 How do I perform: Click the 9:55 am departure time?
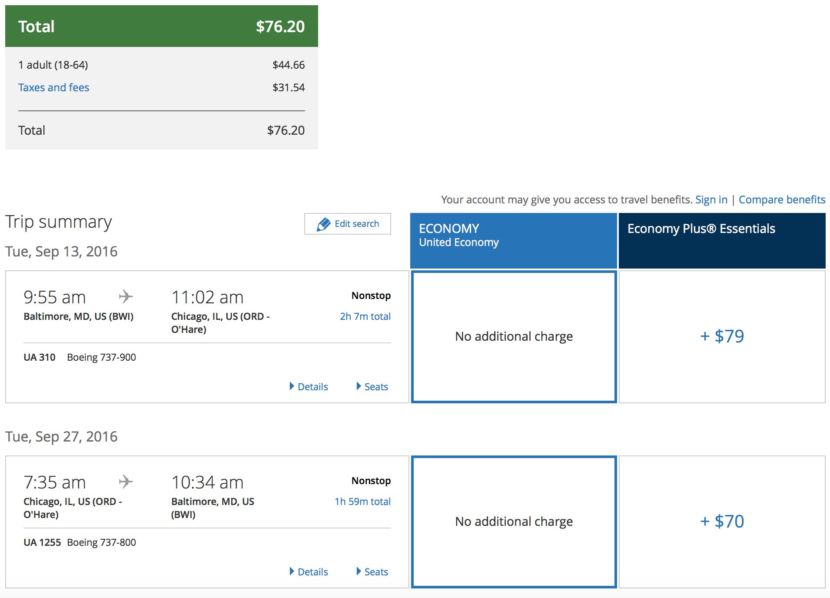[x=55, y=297]
